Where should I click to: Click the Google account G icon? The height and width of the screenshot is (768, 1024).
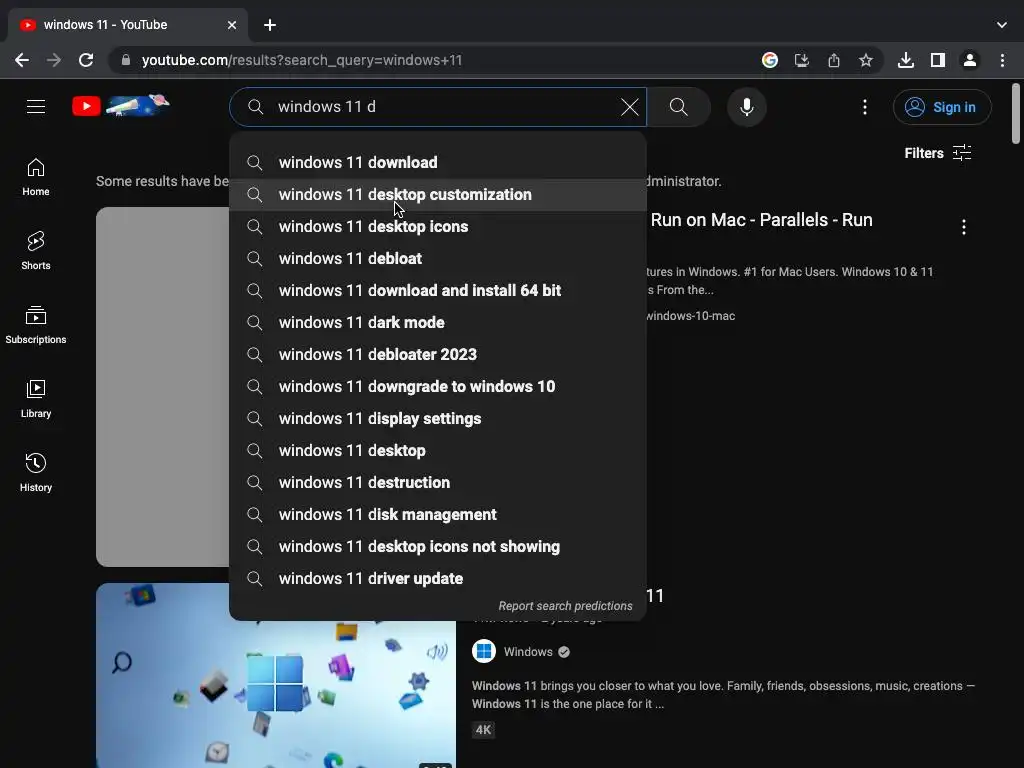pos(770,60)
